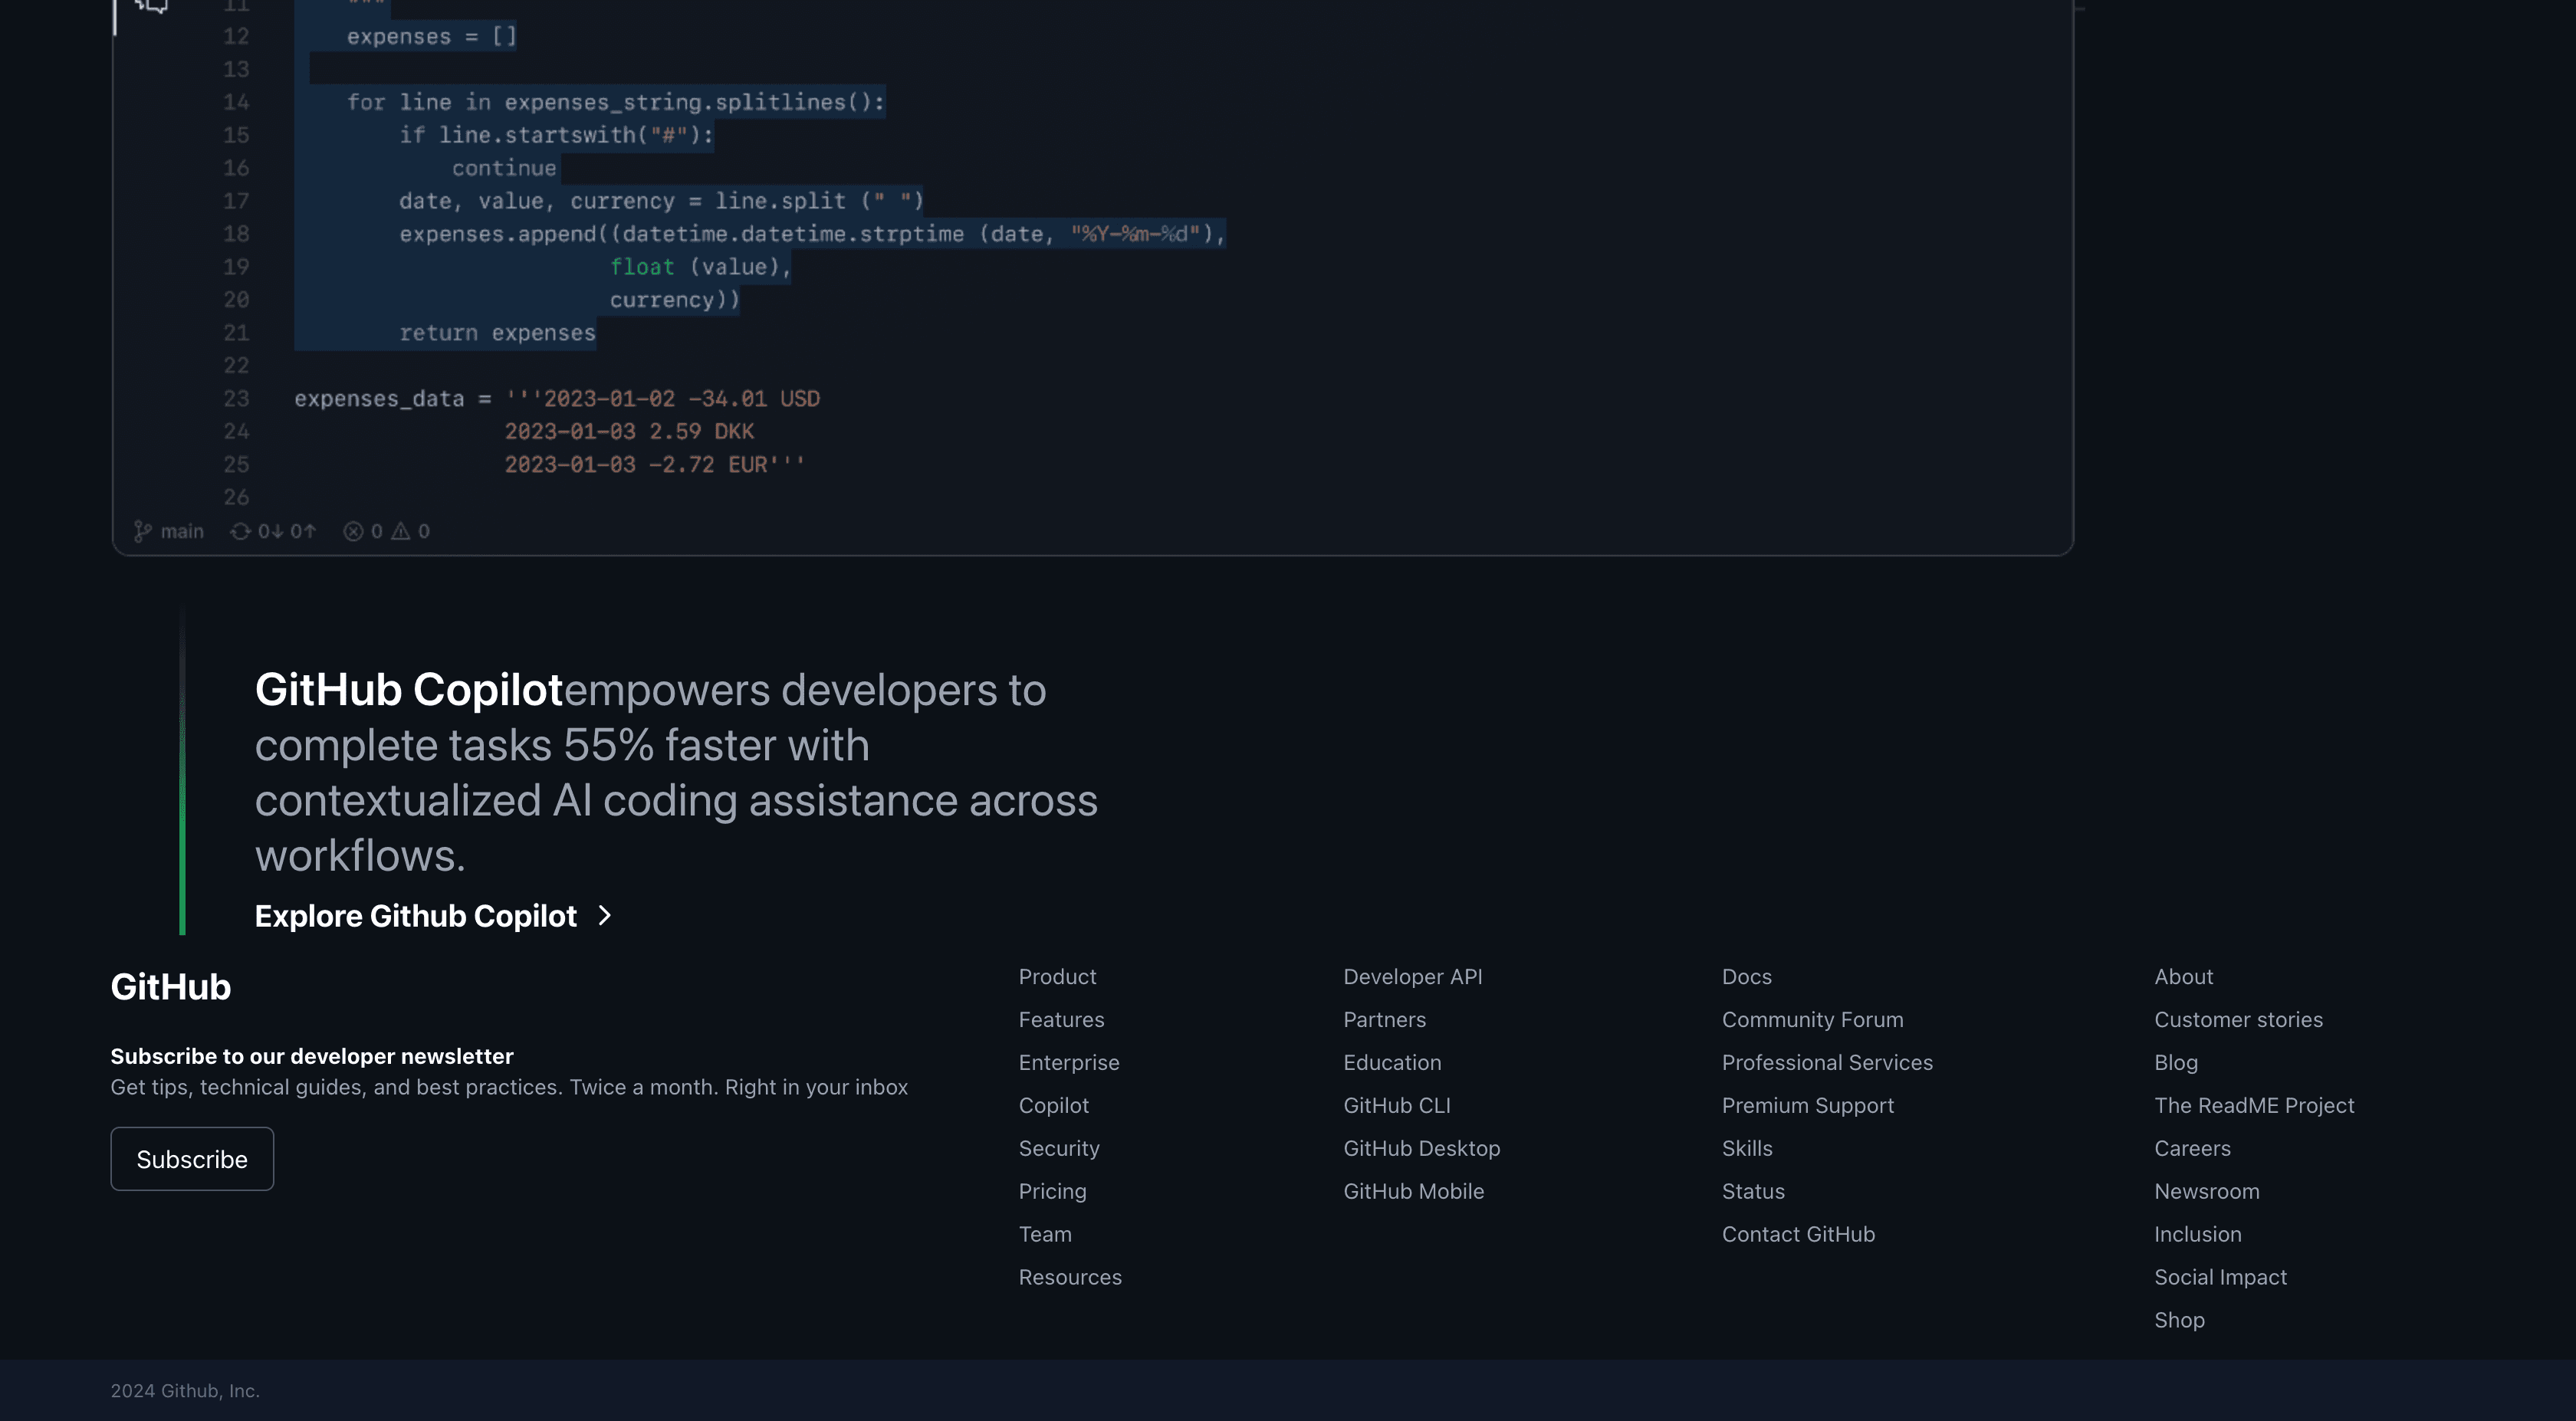Click the git branch icon labeled main
The image size is (2576, 1421).
143,531
